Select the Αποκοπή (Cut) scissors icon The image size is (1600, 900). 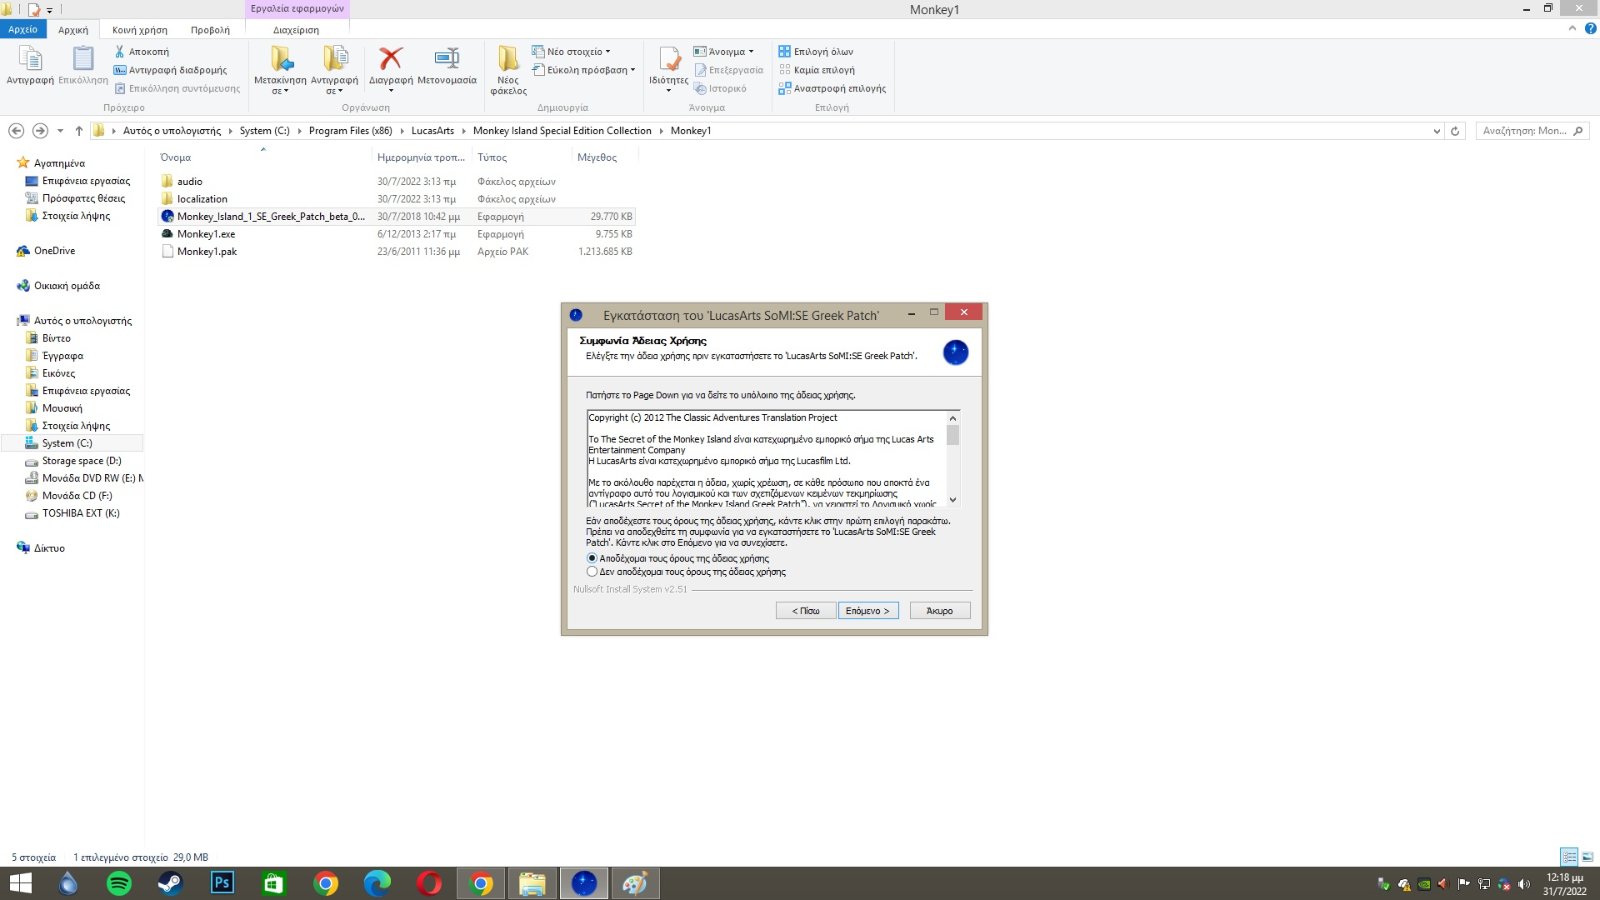119,52
